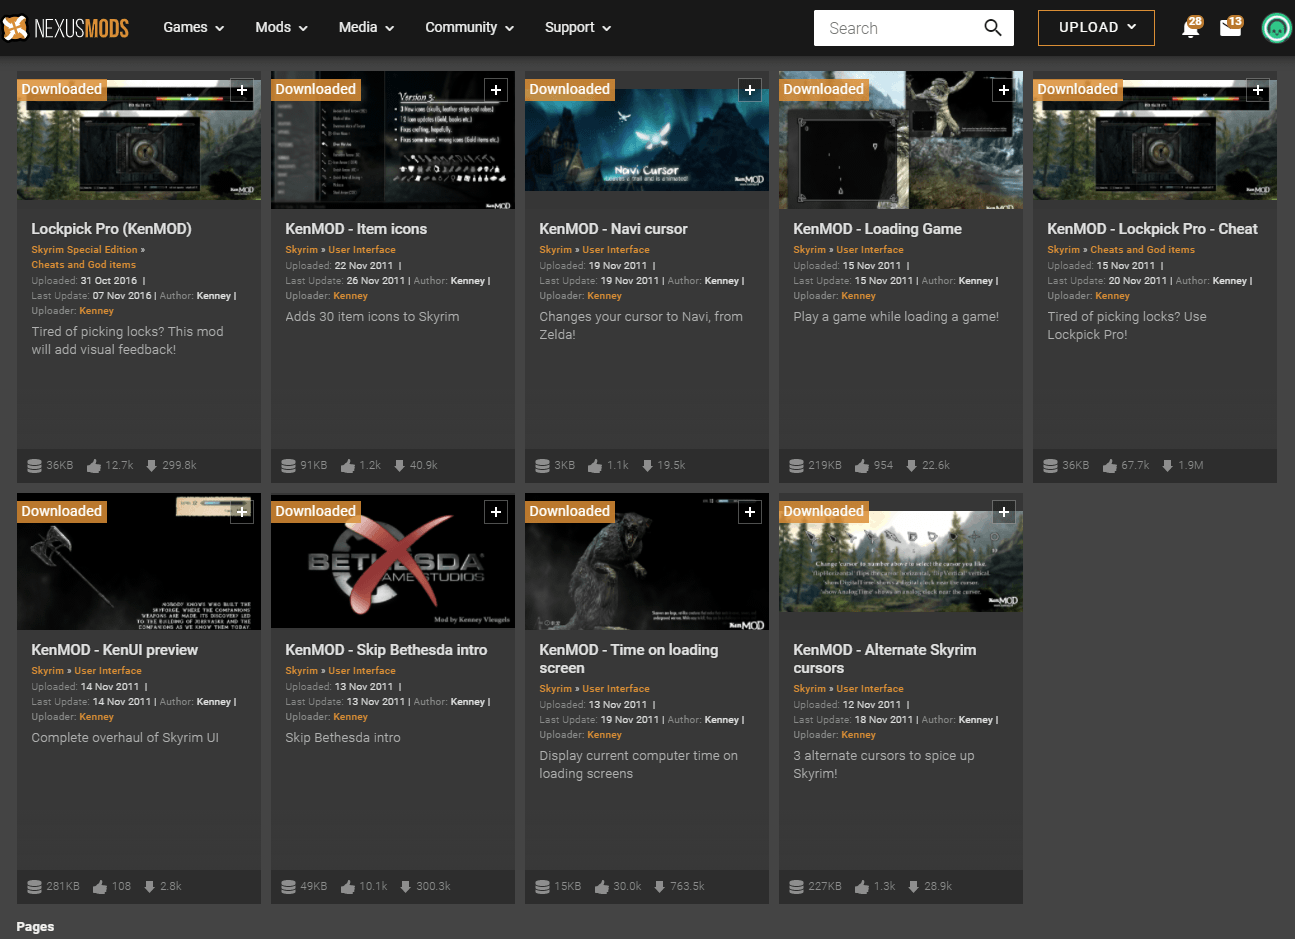
Task: Click the plus icon on Skip Bethesda intro card
Action: pos(496,512)
